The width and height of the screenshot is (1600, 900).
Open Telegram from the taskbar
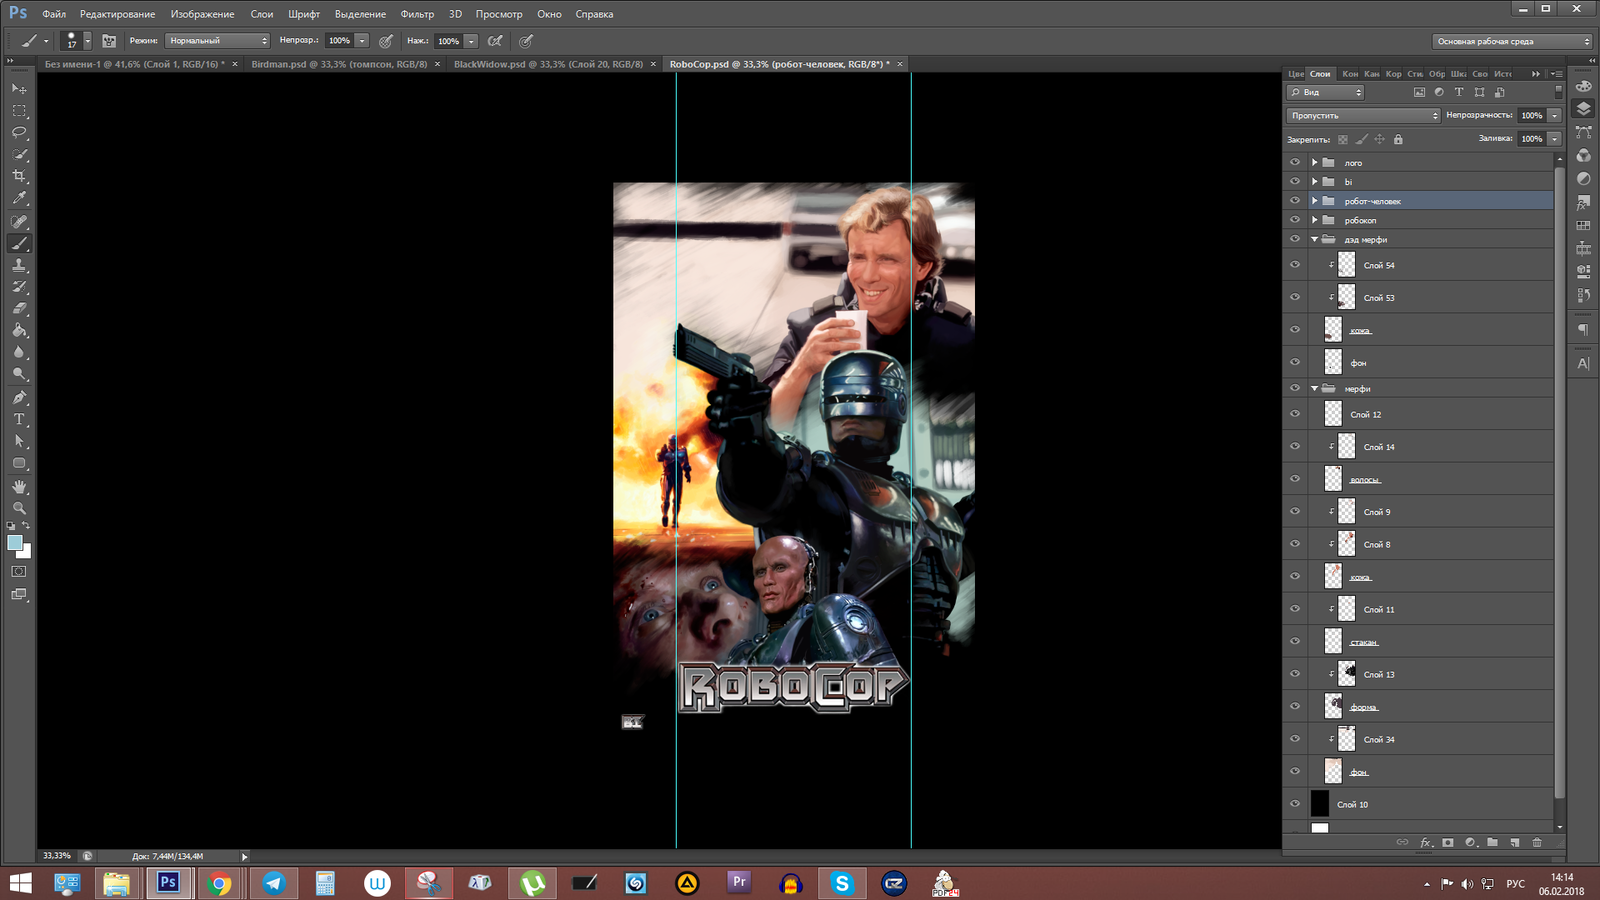click(273, 883)
